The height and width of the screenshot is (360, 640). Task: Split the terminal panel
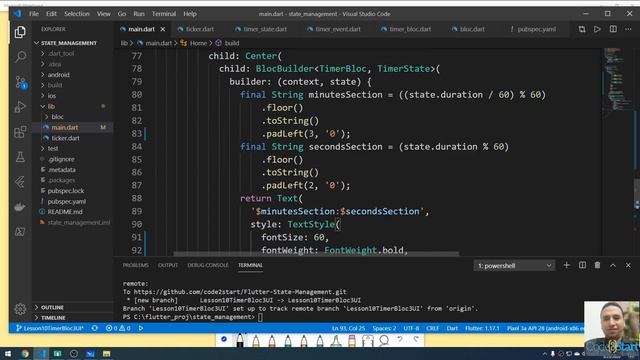pos(582,265)
